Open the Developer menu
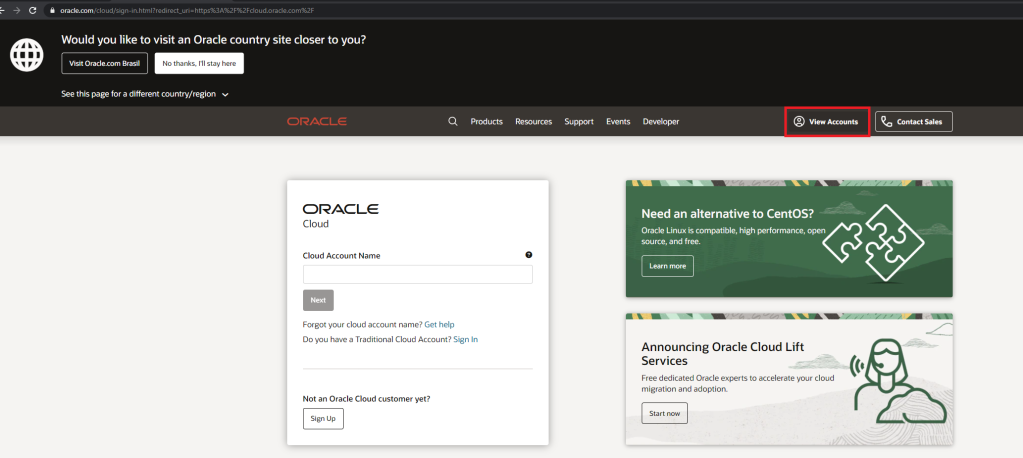Screen dimensions: 1023x458 point(661,121)
